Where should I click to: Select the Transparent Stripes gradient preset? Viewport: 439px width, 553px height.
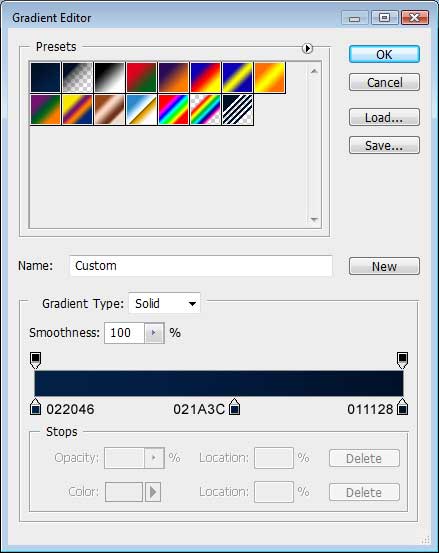click(237, 109)
